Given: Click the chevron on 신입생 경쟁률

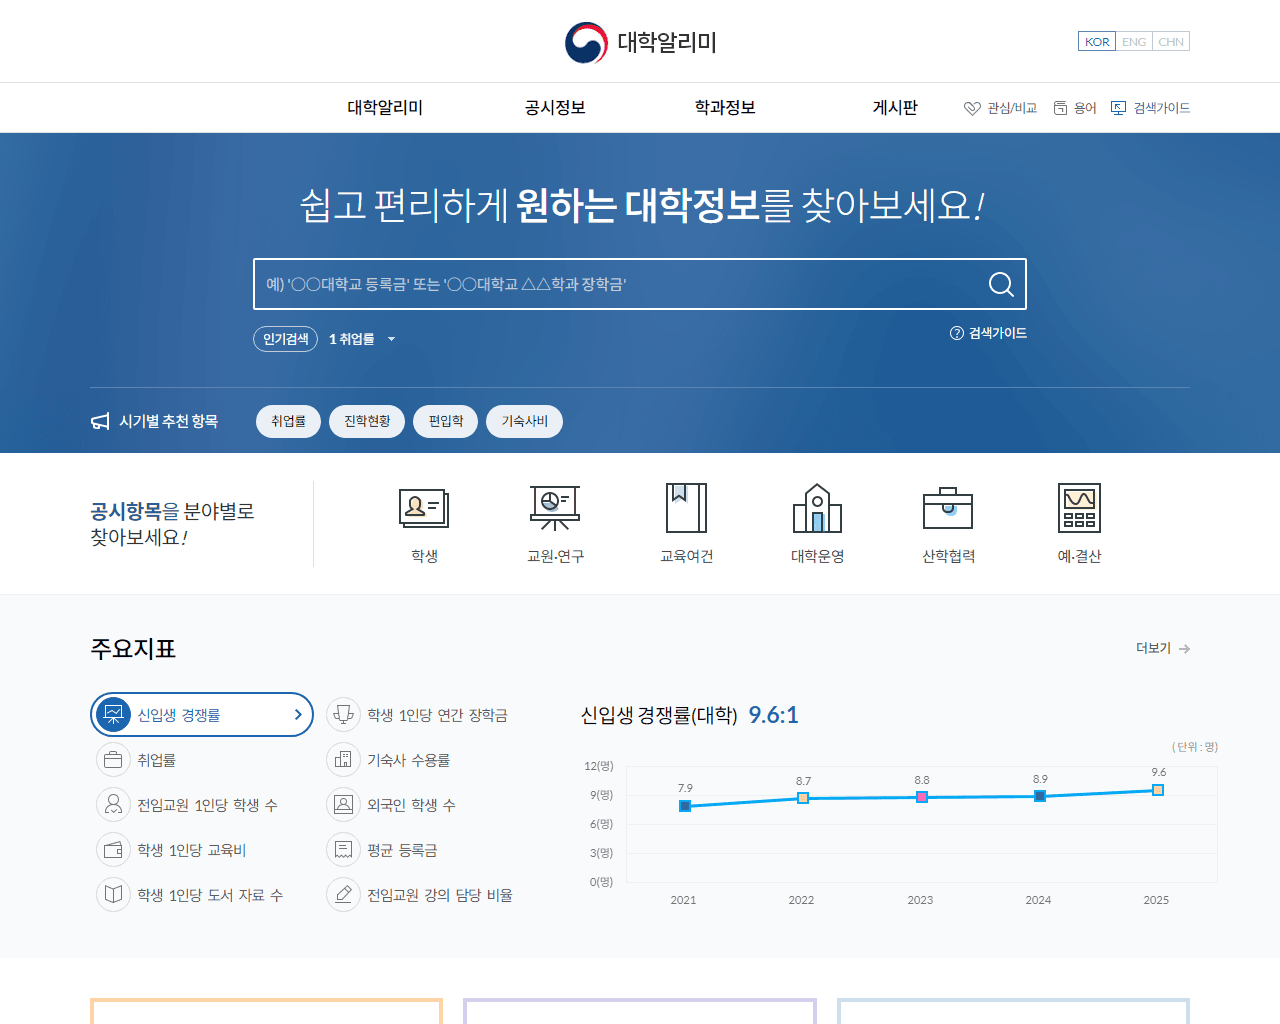Looking at the screenshot, I should click(298, 715).
